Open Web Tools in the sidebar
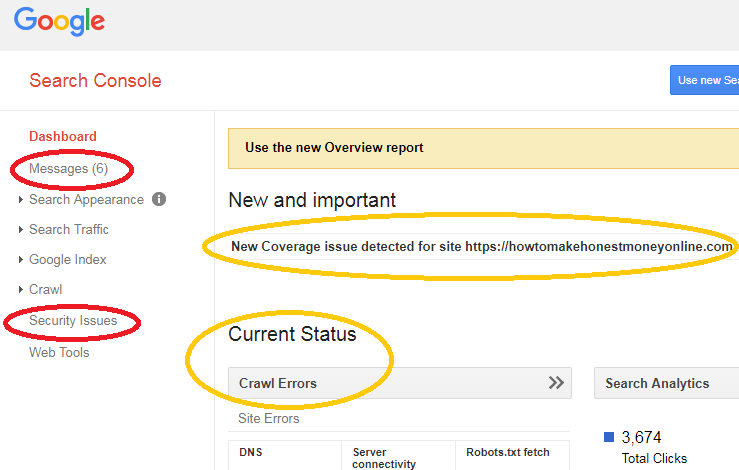Image resolution: width=739 pixels, height=470 pixels. [59, 352]
